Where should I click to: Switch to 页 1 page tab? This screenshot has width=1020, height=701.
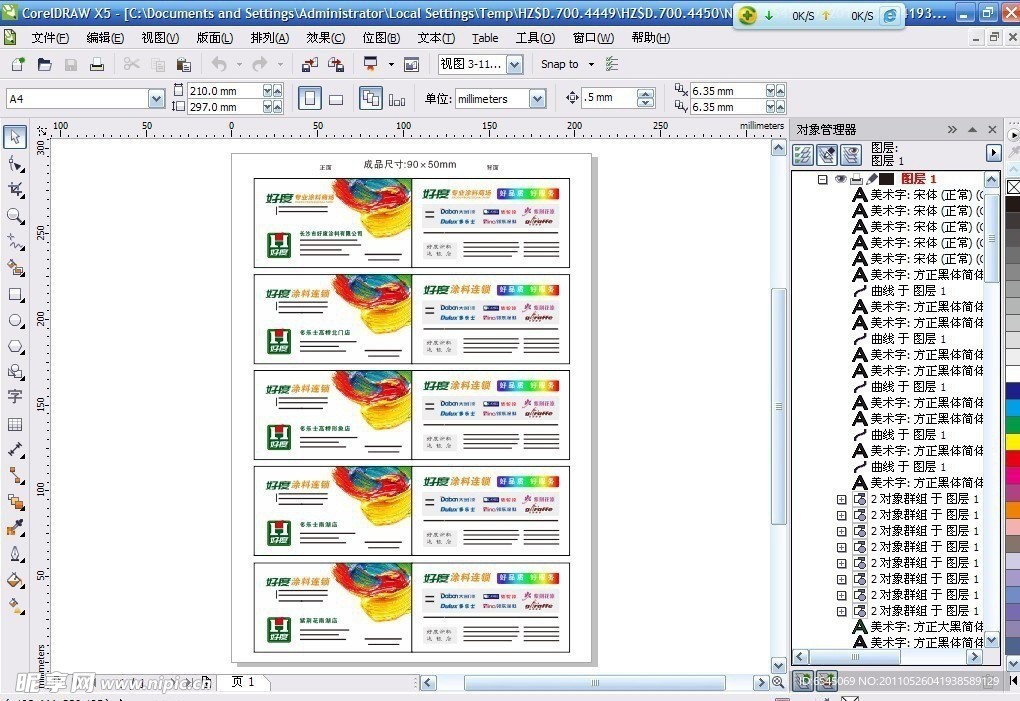[243, 681]
